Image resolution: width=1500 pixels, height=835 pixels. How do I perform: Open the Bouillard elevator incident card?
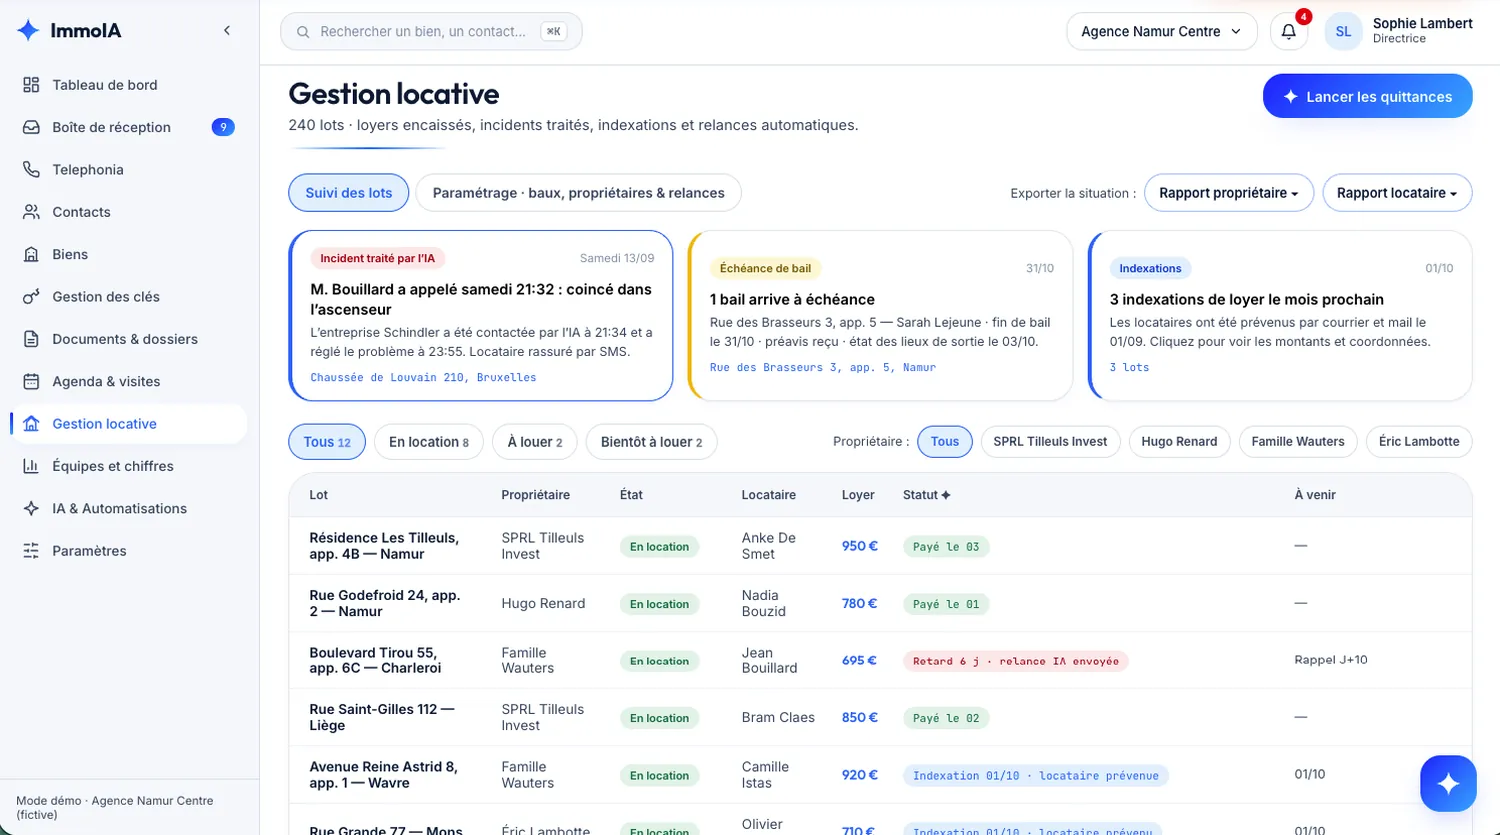(x=481, y=316)
